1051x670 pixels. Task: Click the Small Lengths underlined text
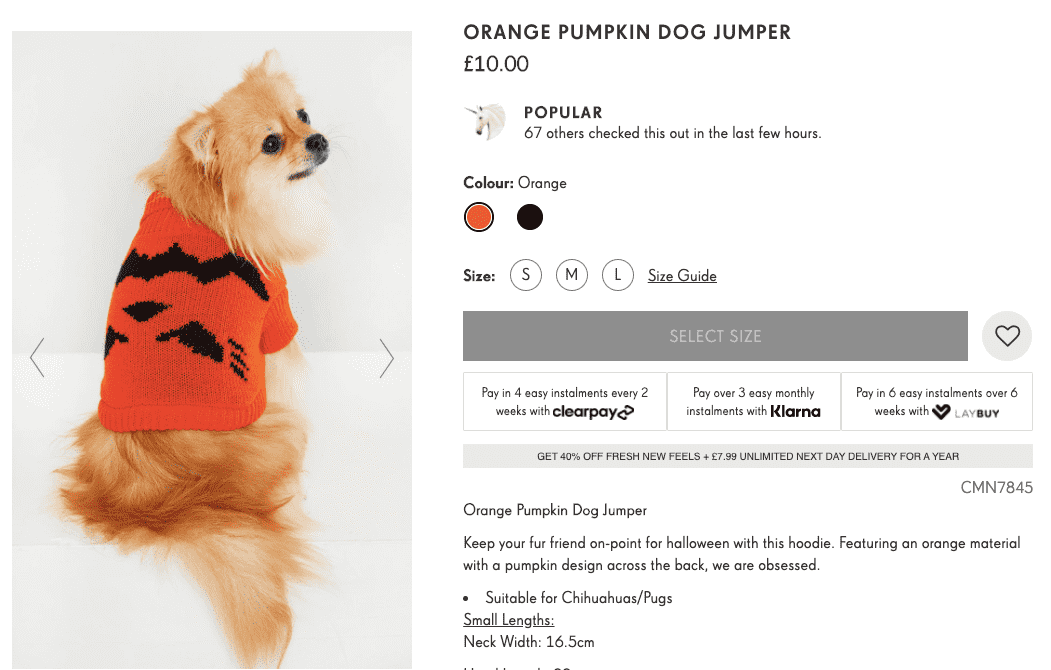tap(509, 620)
